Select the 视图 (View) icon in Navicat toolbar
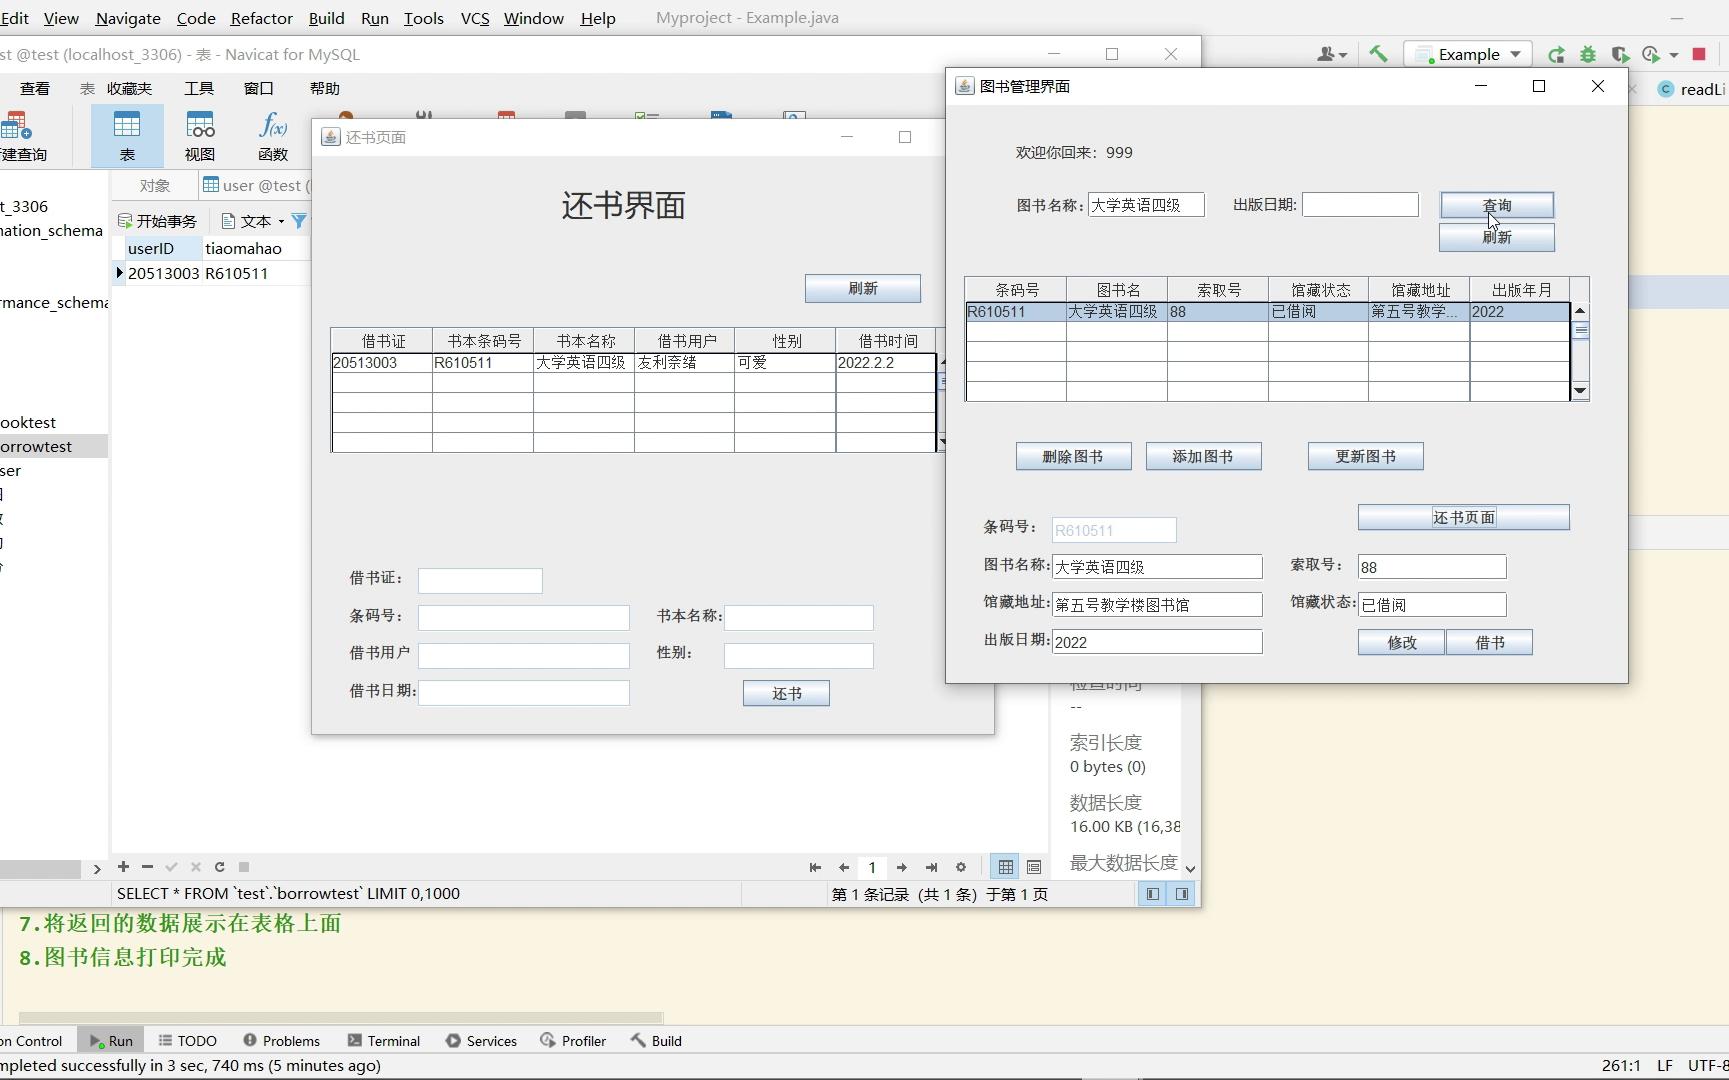The image size is (1729, 1080). click(200, 136)
